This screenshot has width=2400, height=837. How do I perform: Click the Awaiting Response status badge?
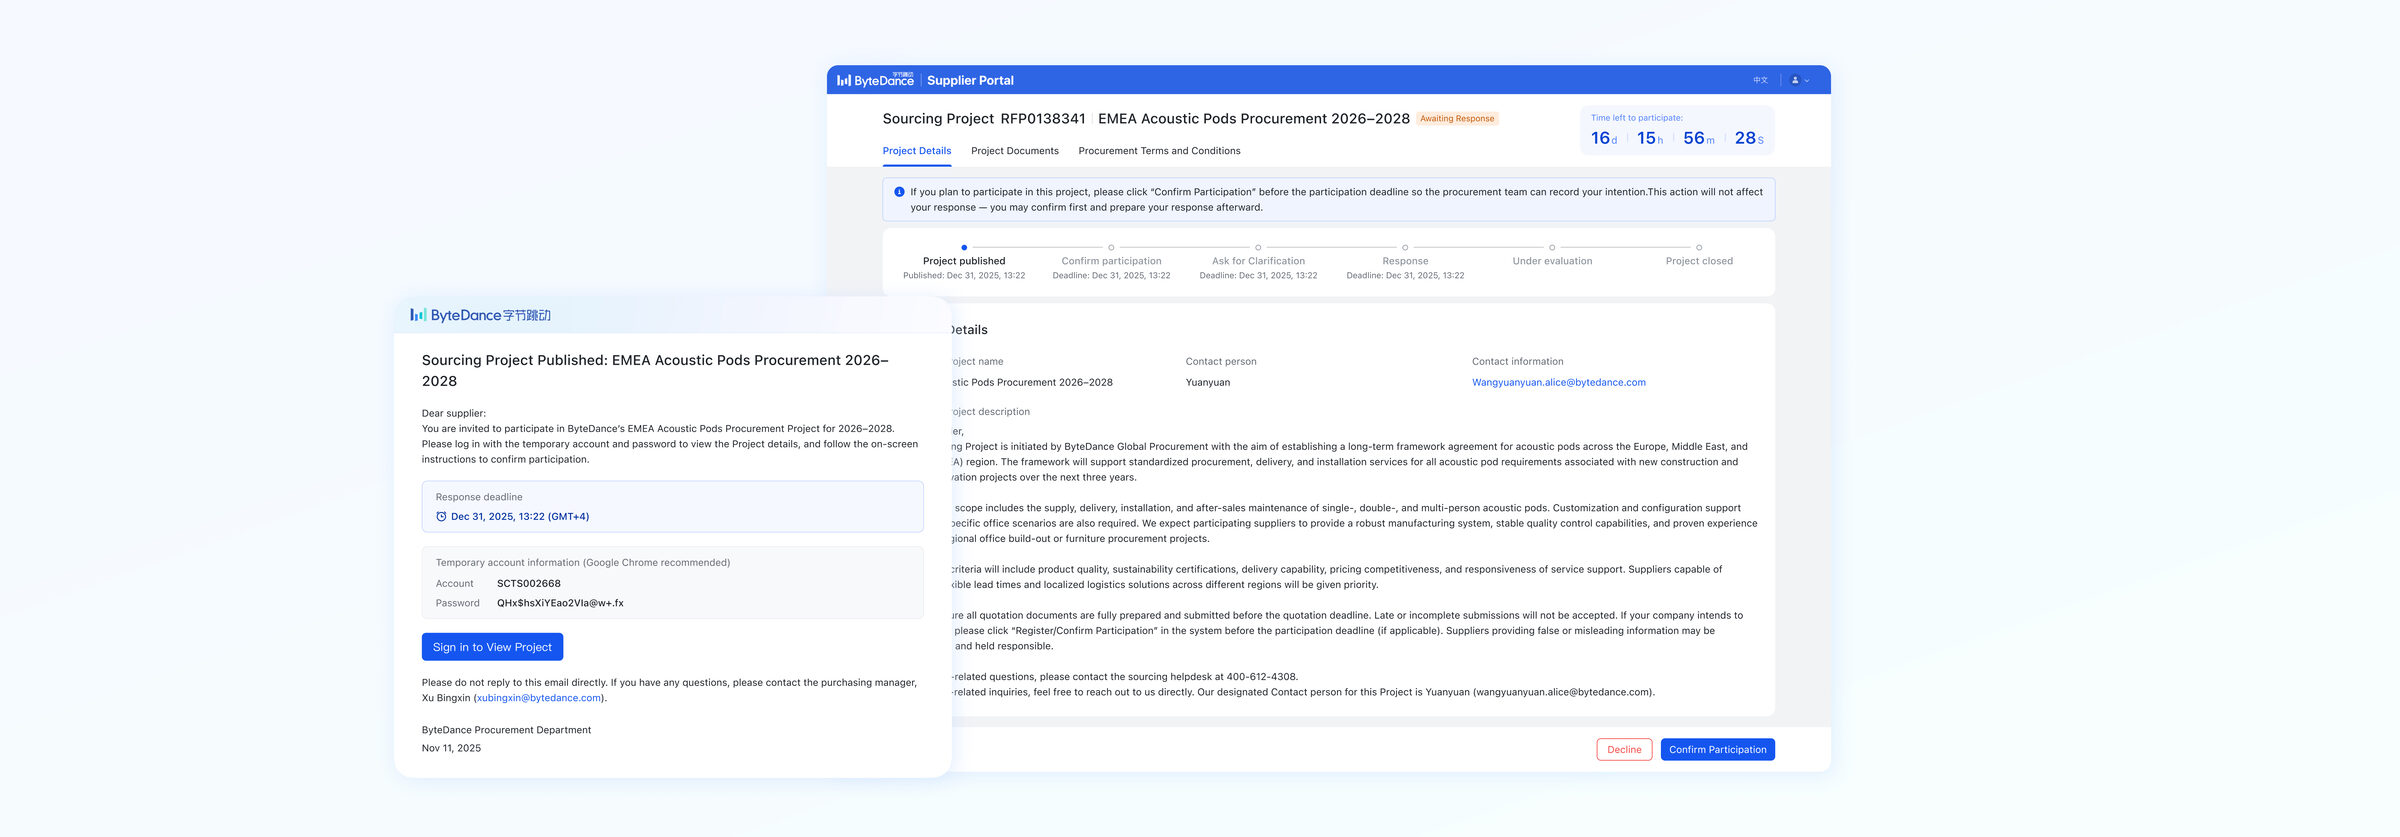tap(1457, 119)
